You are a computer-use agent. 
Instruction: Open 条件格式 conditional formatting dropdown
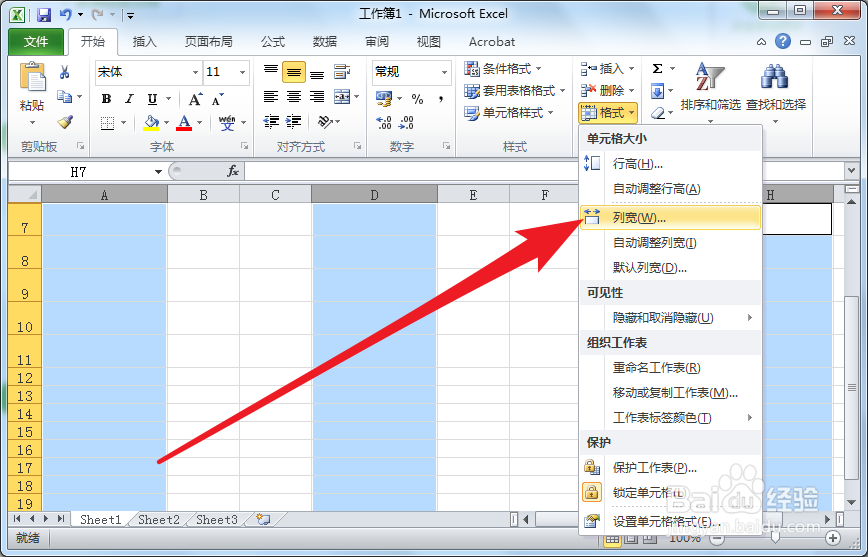click(503, 69)
